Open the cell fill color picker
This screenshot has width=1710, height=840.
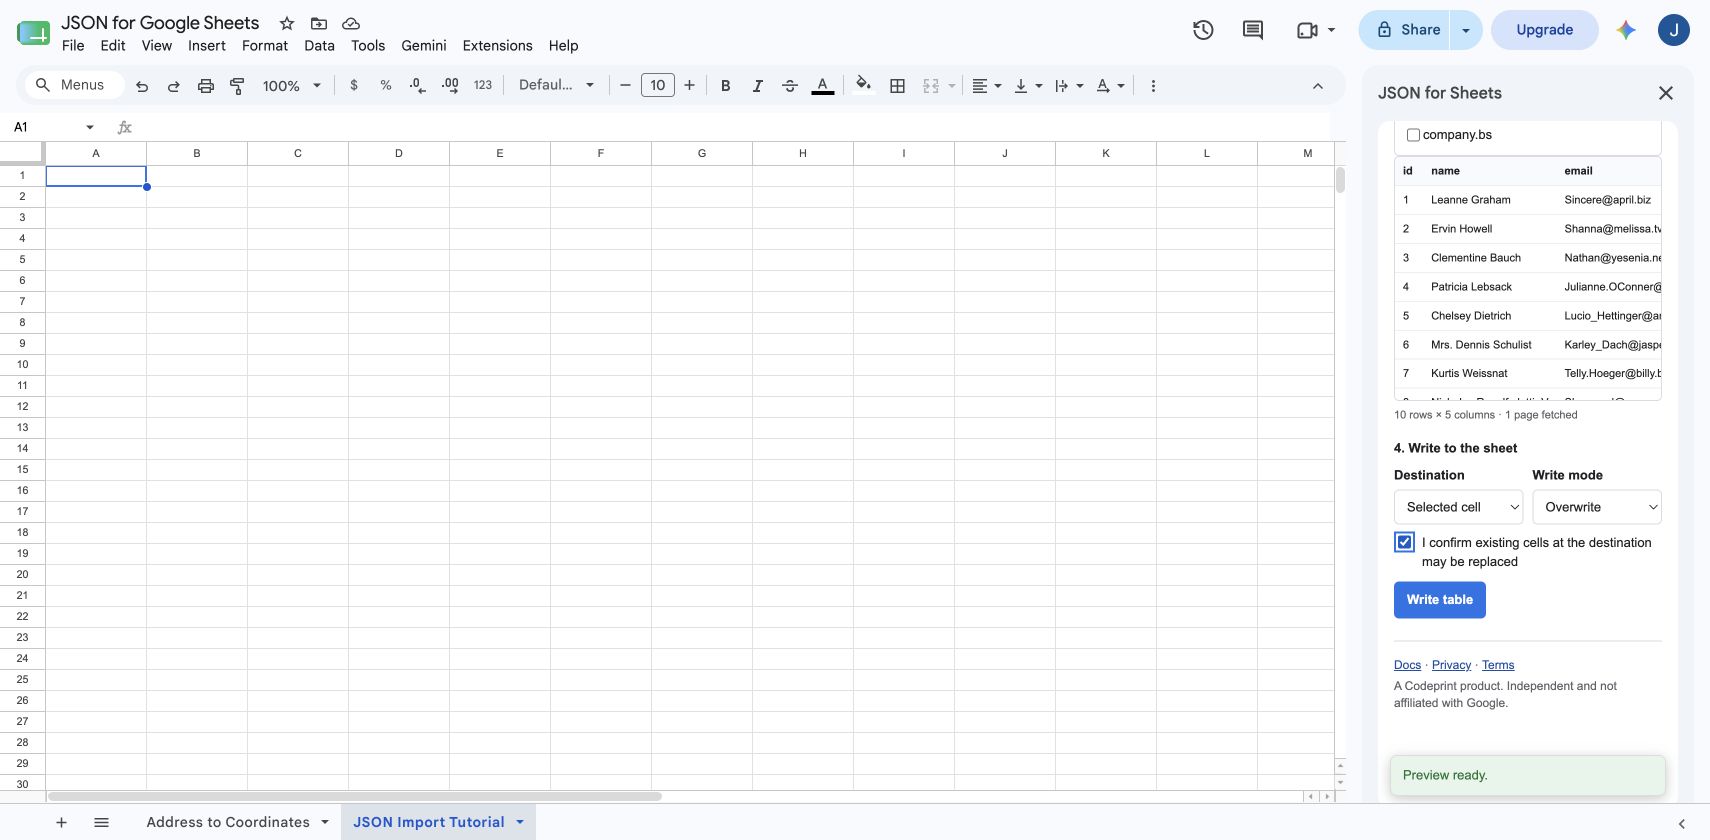(x=864, y=85)
